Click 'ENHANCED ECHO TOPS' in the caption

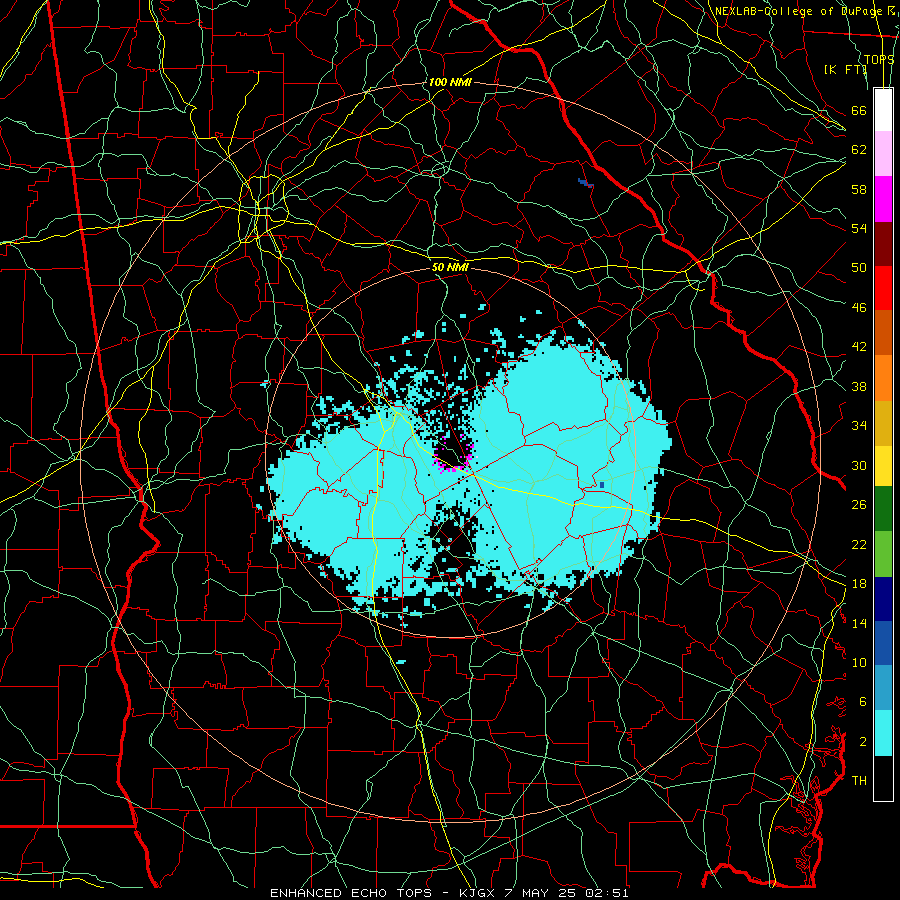[351, 893]
